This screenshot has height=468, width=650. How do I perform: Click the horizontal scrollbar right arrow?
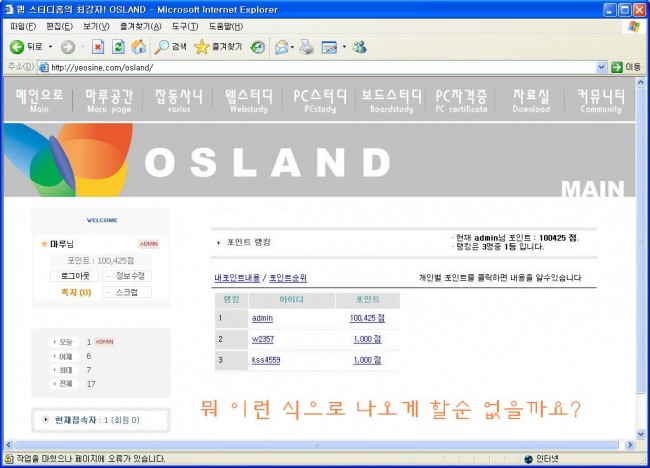tap(630, 445)
